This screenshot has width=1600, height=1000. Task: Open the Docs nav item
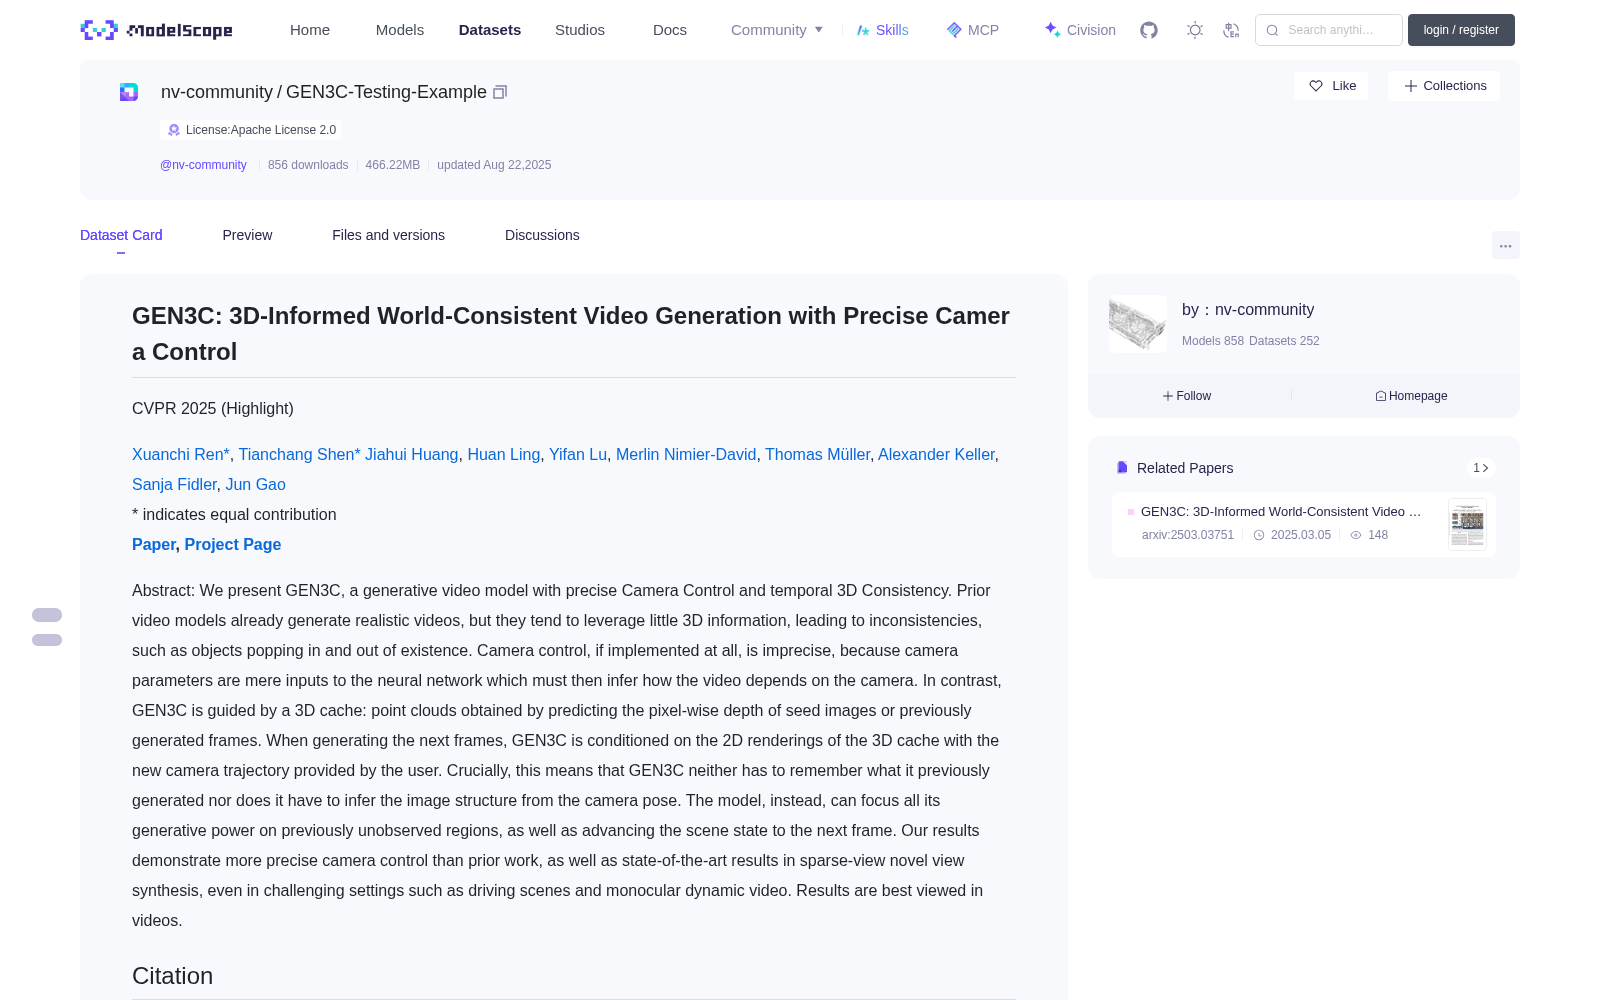[x=670, y=30]
